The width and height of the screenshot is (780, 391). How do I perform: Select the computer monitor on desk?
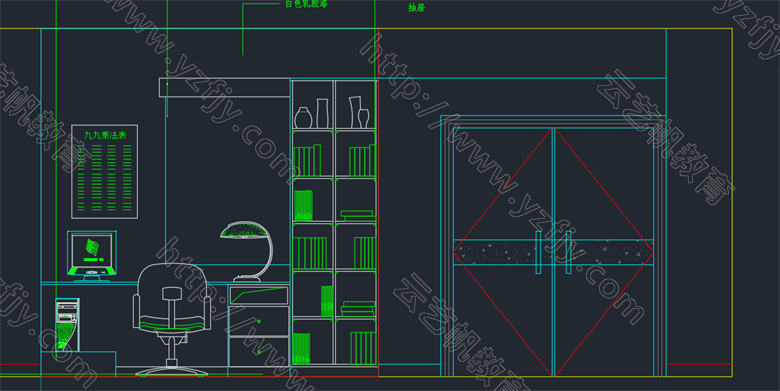(x=92, y=255)
